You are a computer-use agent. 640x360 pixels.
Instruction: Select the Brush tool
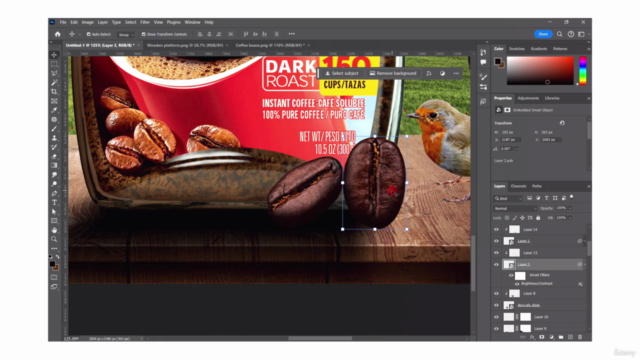click(x=54, y=129)
